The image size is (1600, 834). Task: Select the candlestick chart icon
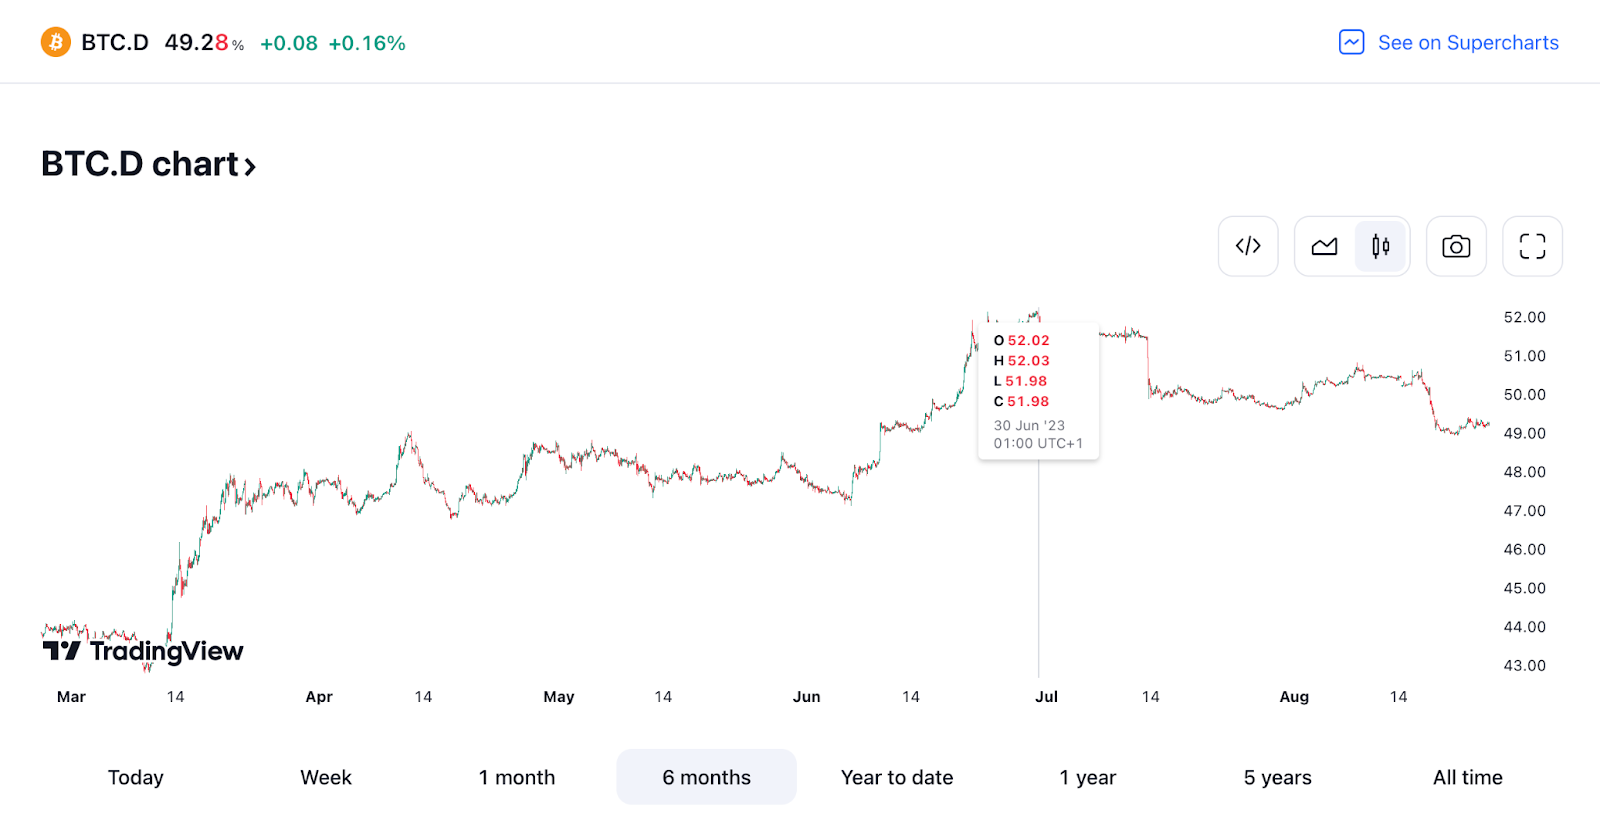pyautogui.click(x=1380, y=246)
